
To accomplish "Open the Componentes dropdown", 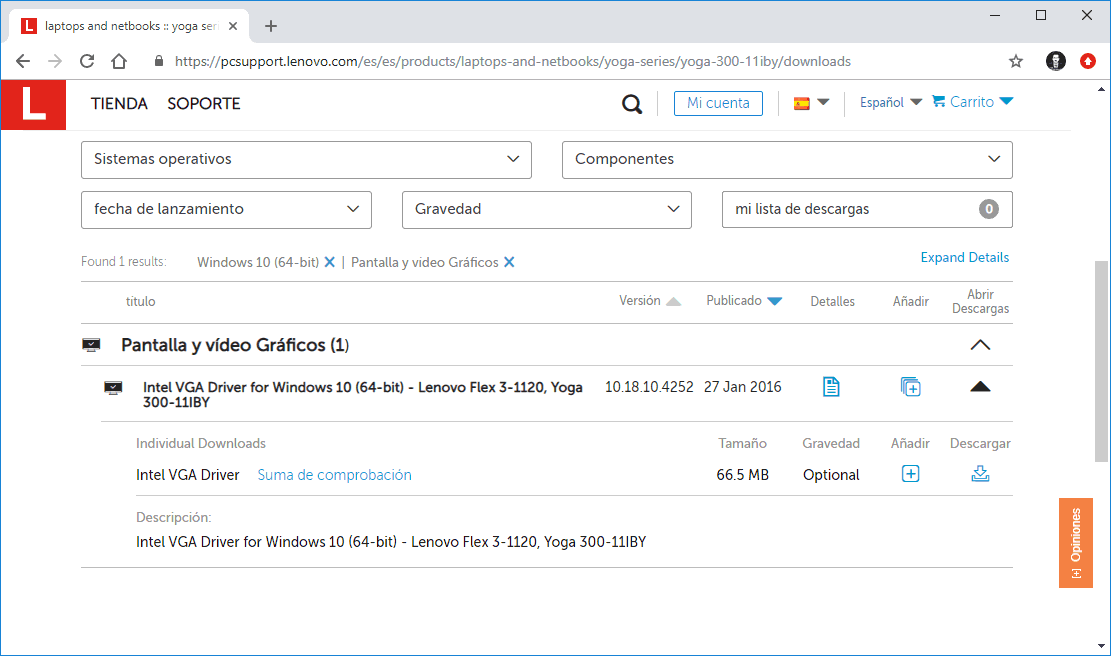I will click(x=787, y=159).
